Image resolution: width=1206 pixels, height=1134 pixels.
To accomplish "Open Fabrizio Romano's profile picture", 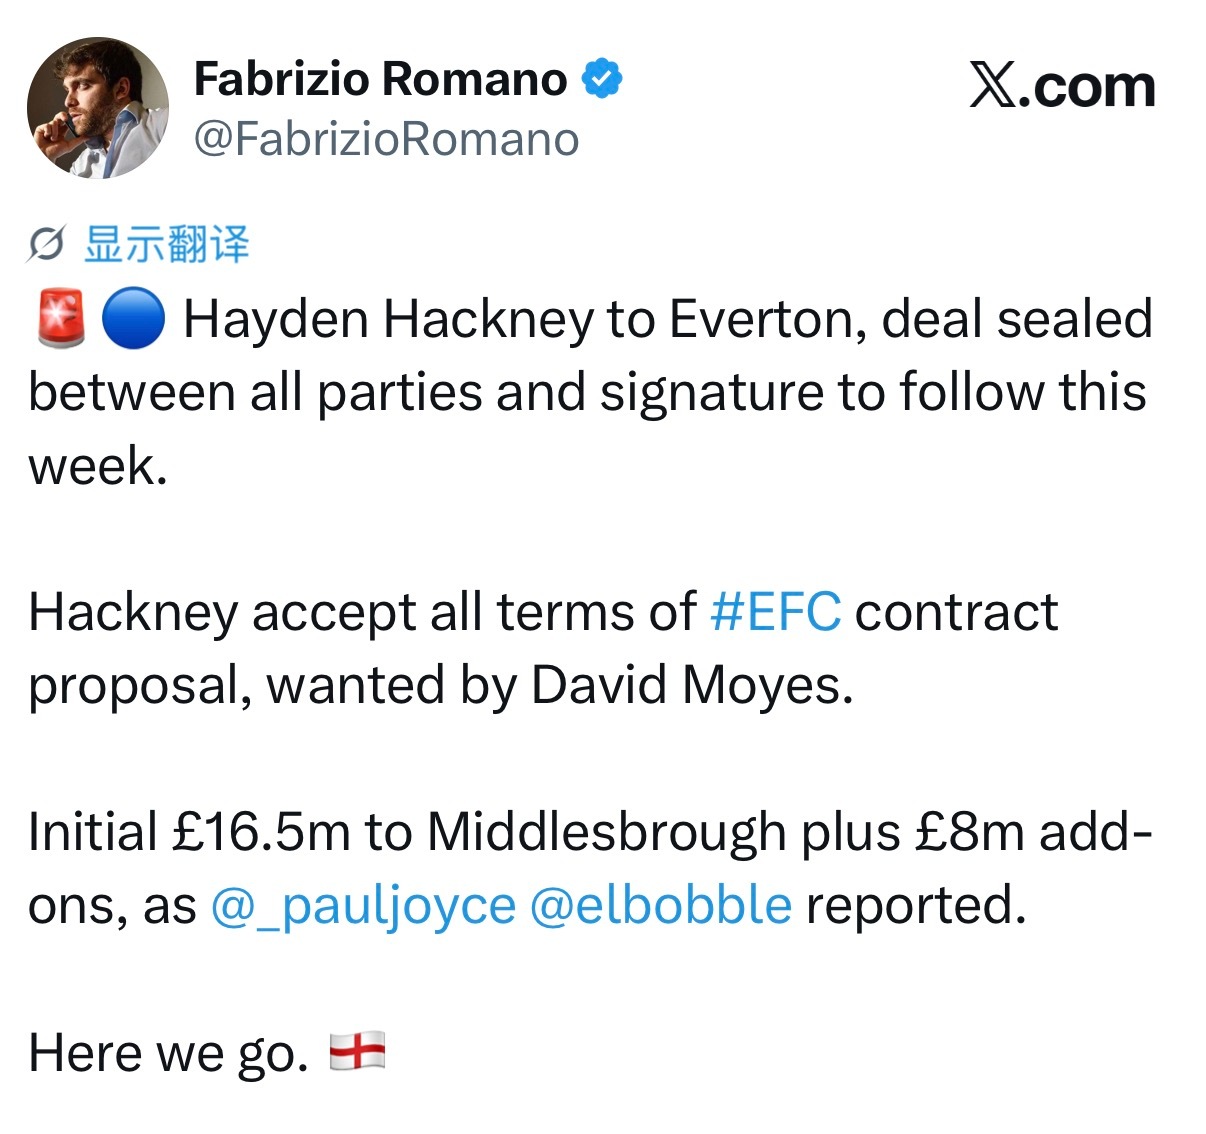I will point(97,108).
